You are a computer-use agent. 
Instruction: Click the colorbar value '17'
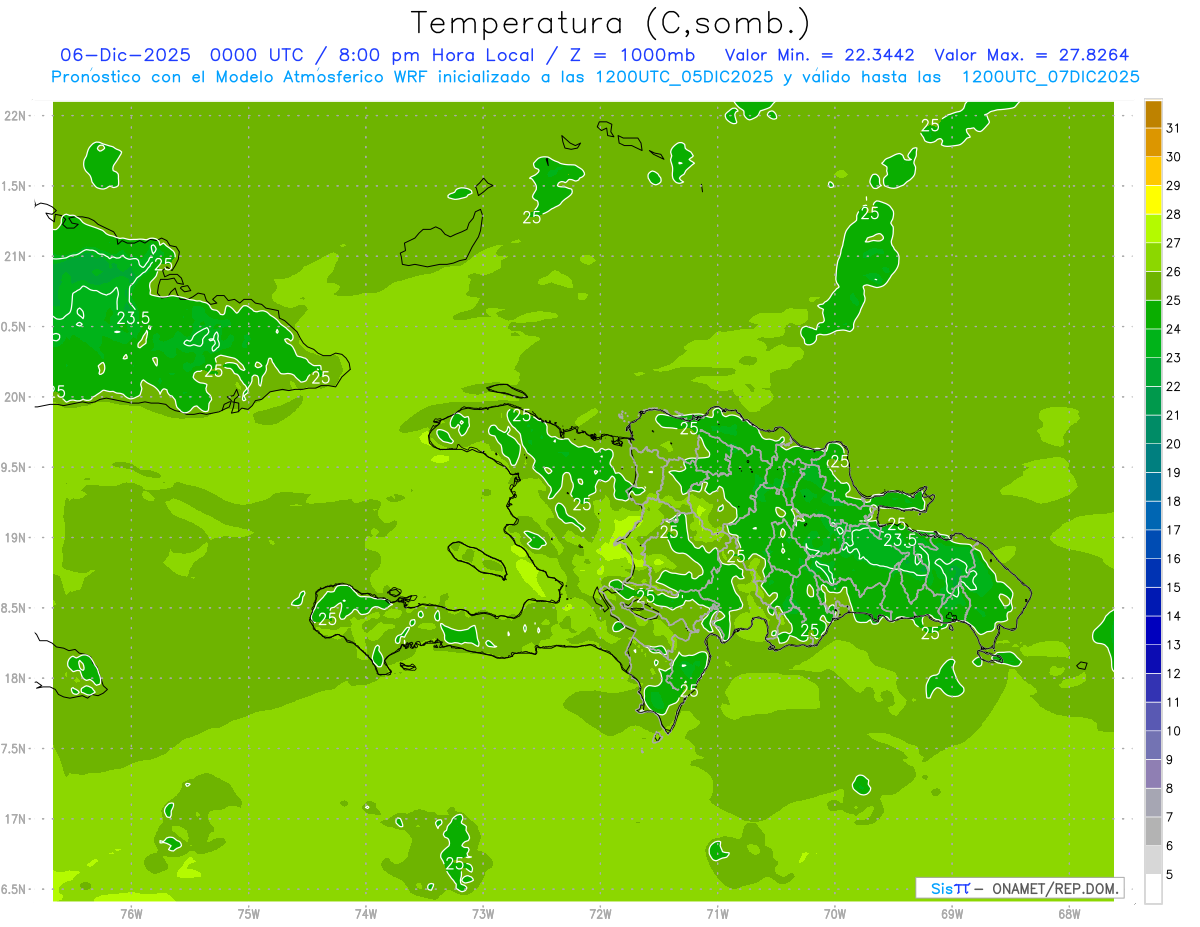pyautogui.click(x=1173, y=530)
